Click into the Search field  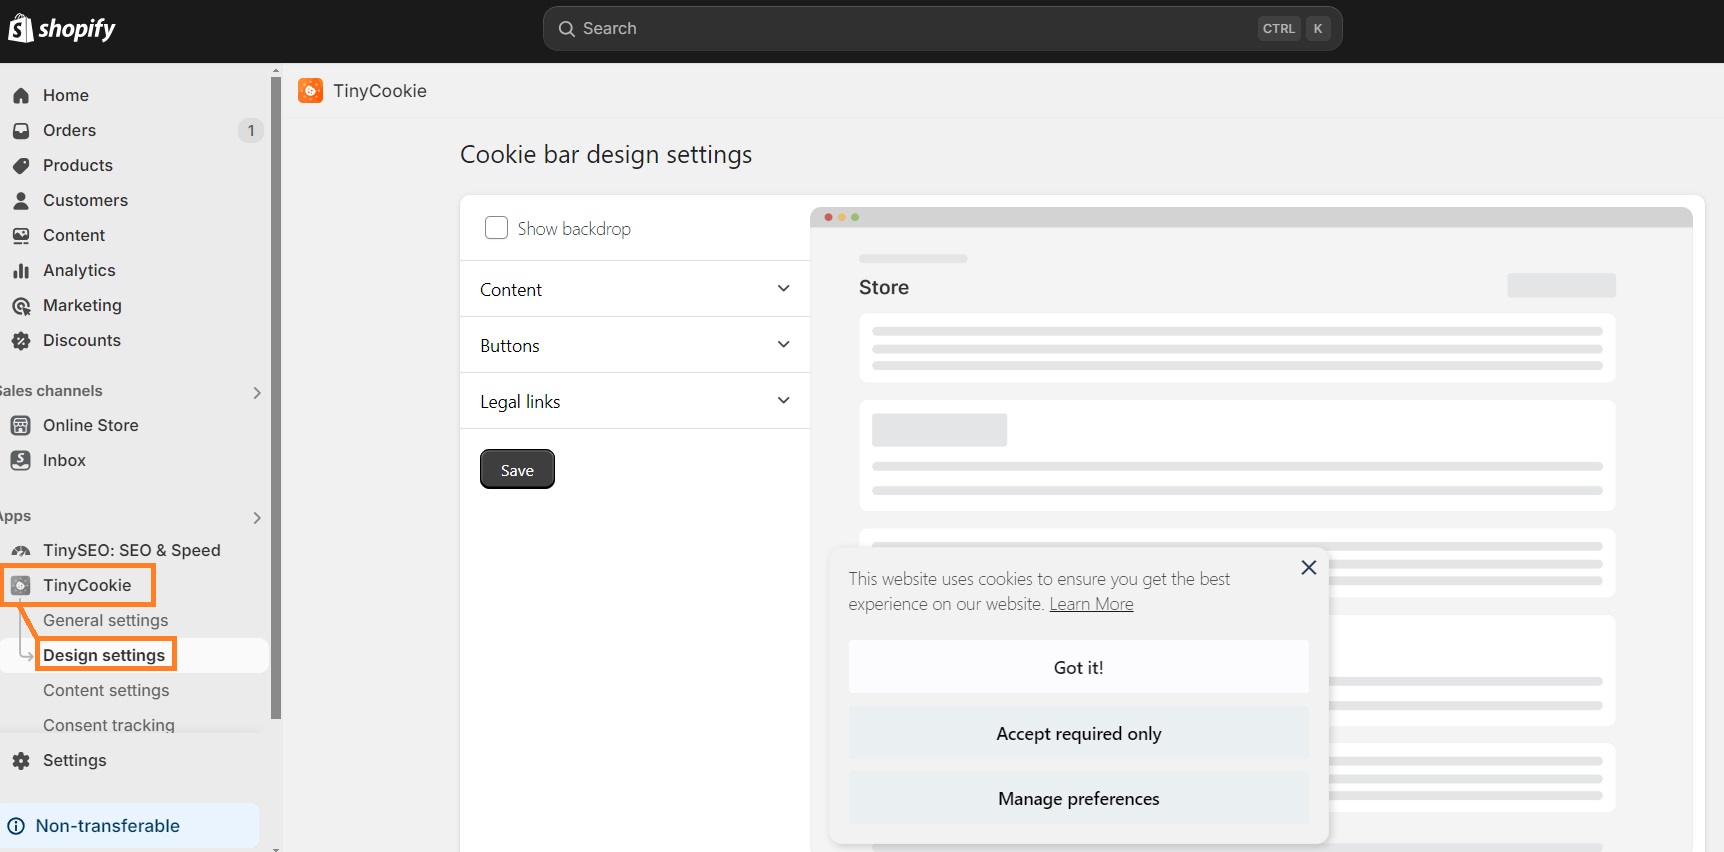pyautogui.click(x=942, y=29)
